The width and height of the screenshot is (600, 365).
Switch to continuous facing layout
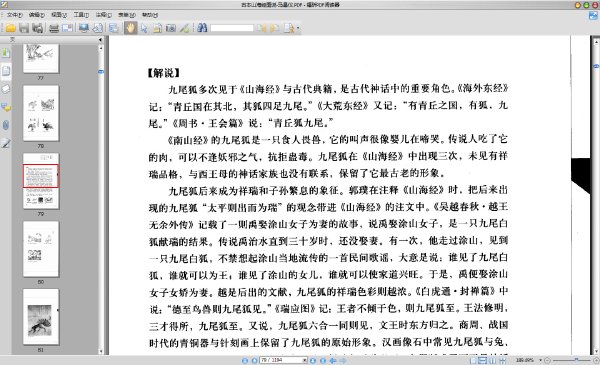tap(502, 360)
